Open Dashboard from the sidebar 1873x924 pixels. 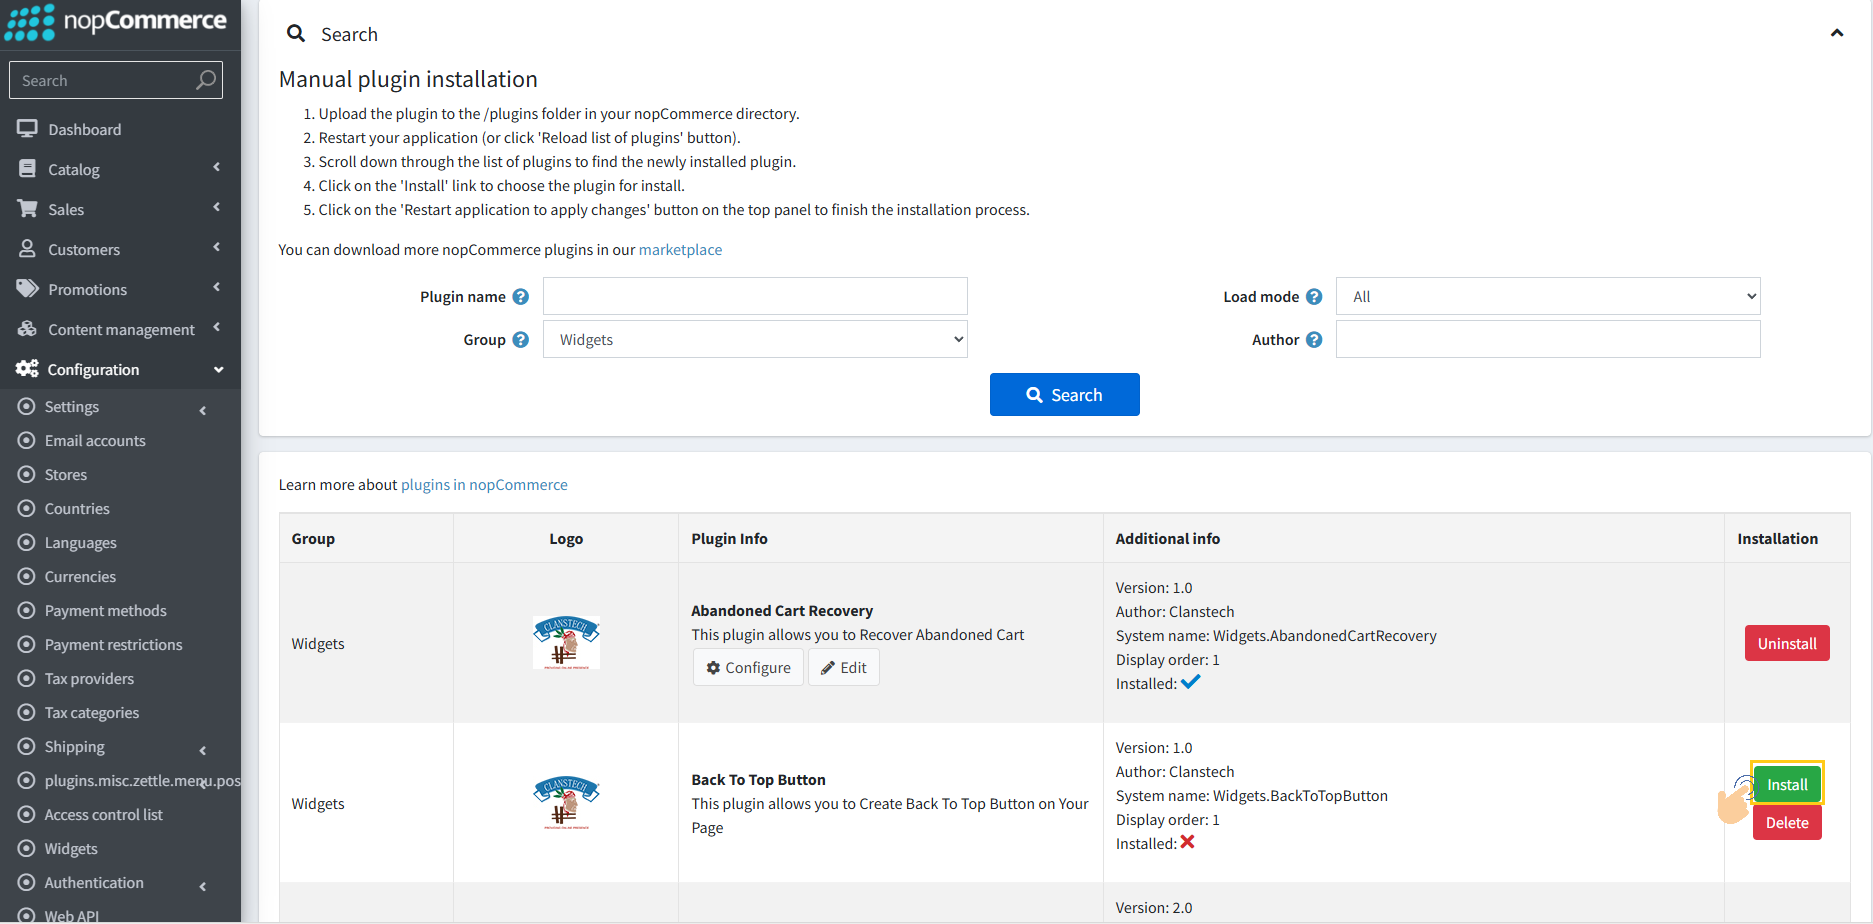[x=84, y=129]
